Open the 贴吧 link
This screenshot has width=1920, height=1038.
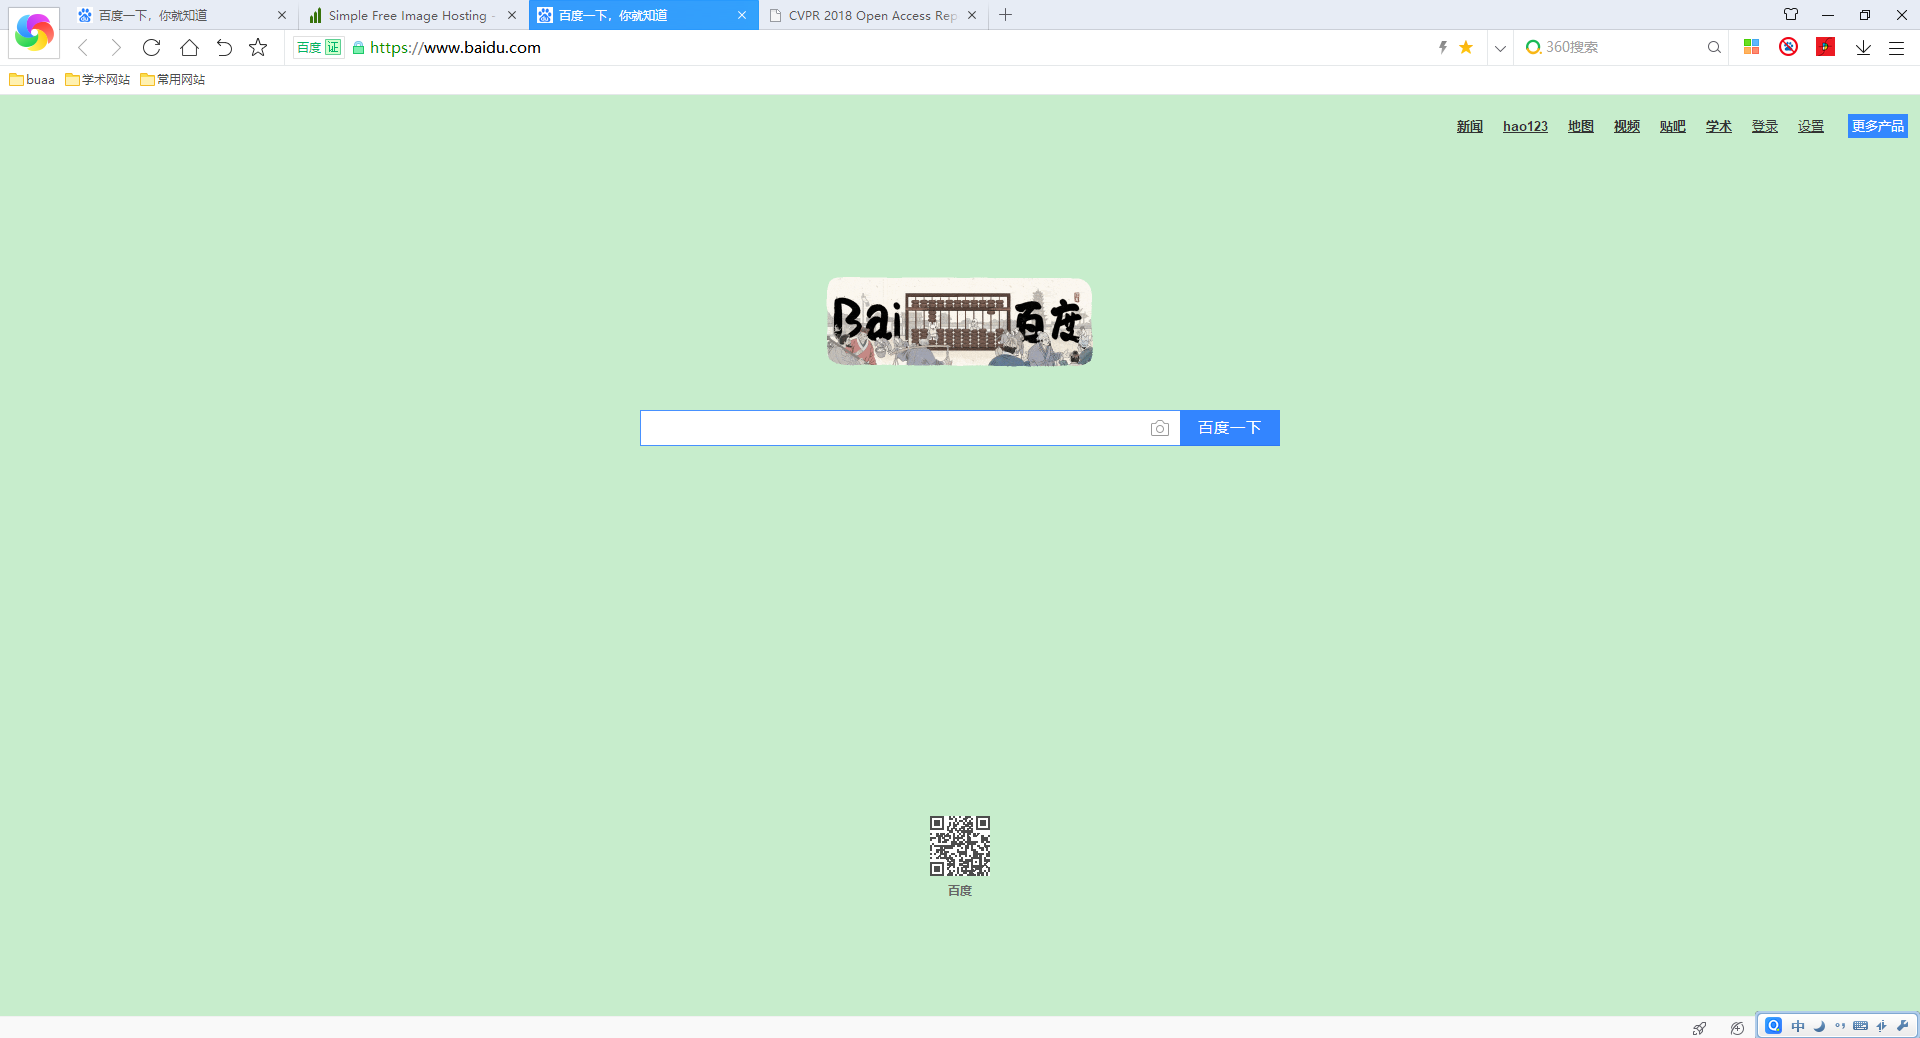[x=1673, y=126]
